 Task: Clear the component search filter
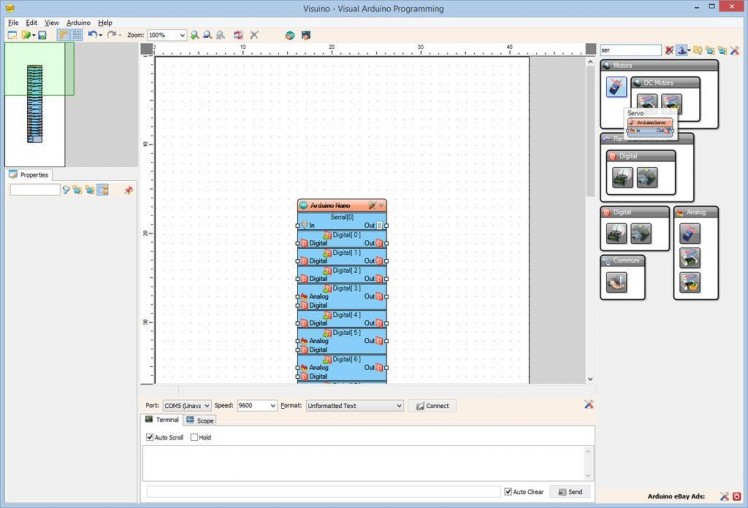(669, 50)
